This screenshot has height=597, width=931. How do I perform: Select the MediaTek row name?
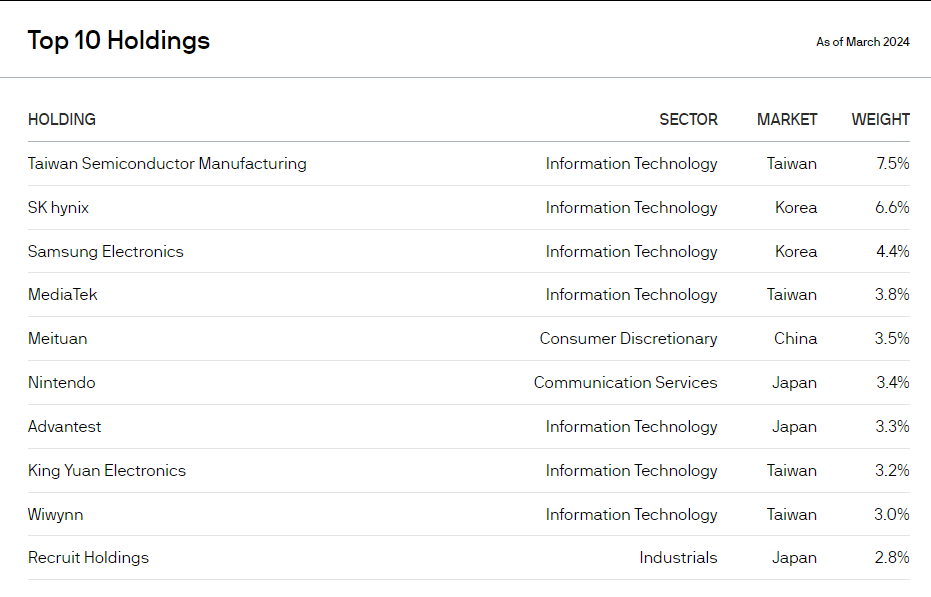[x=62, y=295]
